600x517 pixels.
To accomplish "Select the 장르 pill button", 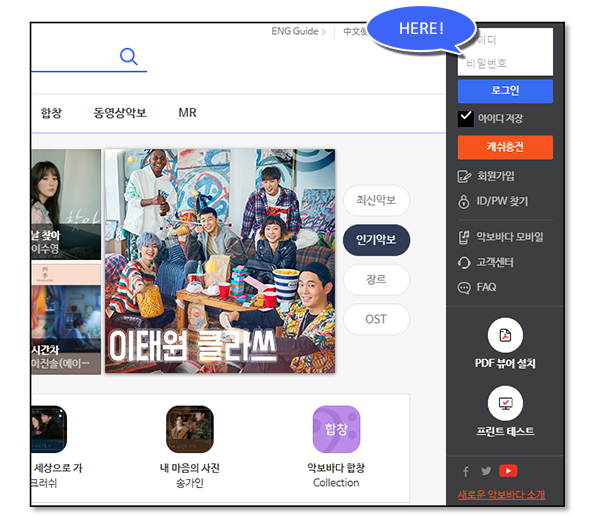I will click(x=377, y=279).
